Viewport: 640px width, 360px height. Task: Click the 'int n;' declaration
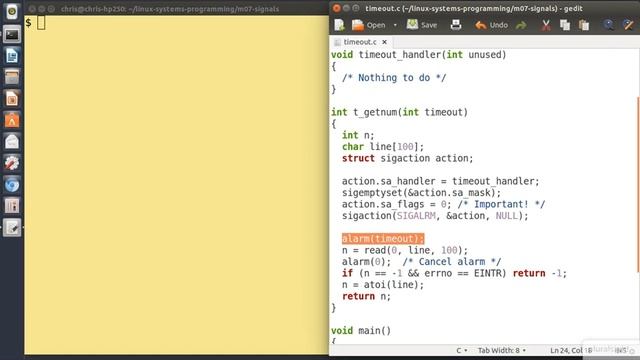(x=358, y=135)
